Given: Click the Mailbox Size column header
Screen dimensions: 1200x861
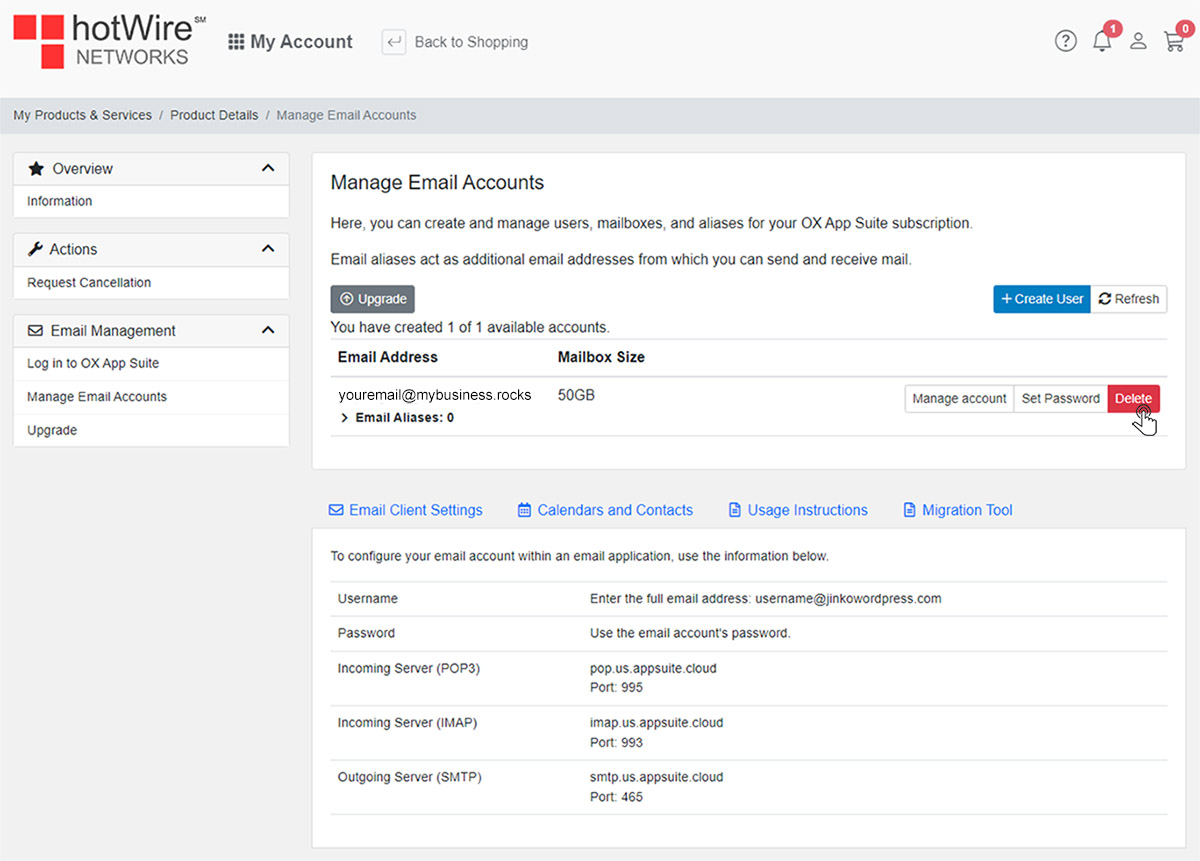Looking at the screenshot, I should pos(601,357).
